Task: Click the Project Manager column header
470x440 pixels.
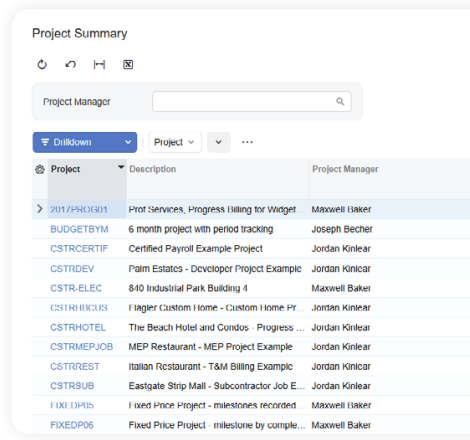Action: (x=345, y=169)
